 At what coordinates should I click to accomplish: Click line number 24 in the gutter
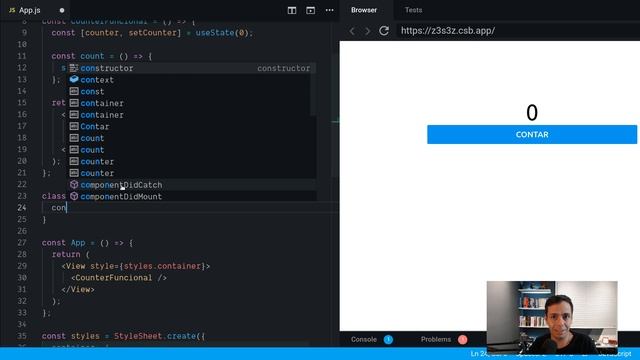tap(22, 208)
